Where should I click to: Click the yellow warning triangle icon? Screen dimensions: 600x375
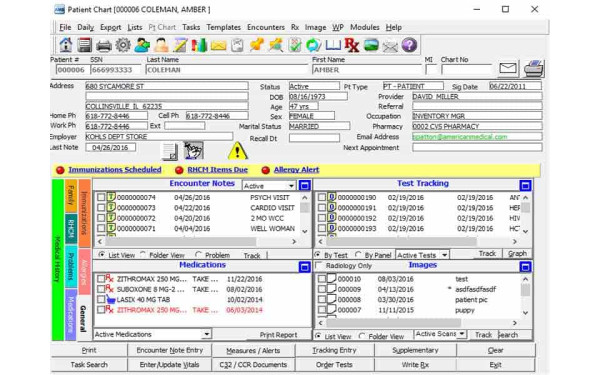point(237,151)
